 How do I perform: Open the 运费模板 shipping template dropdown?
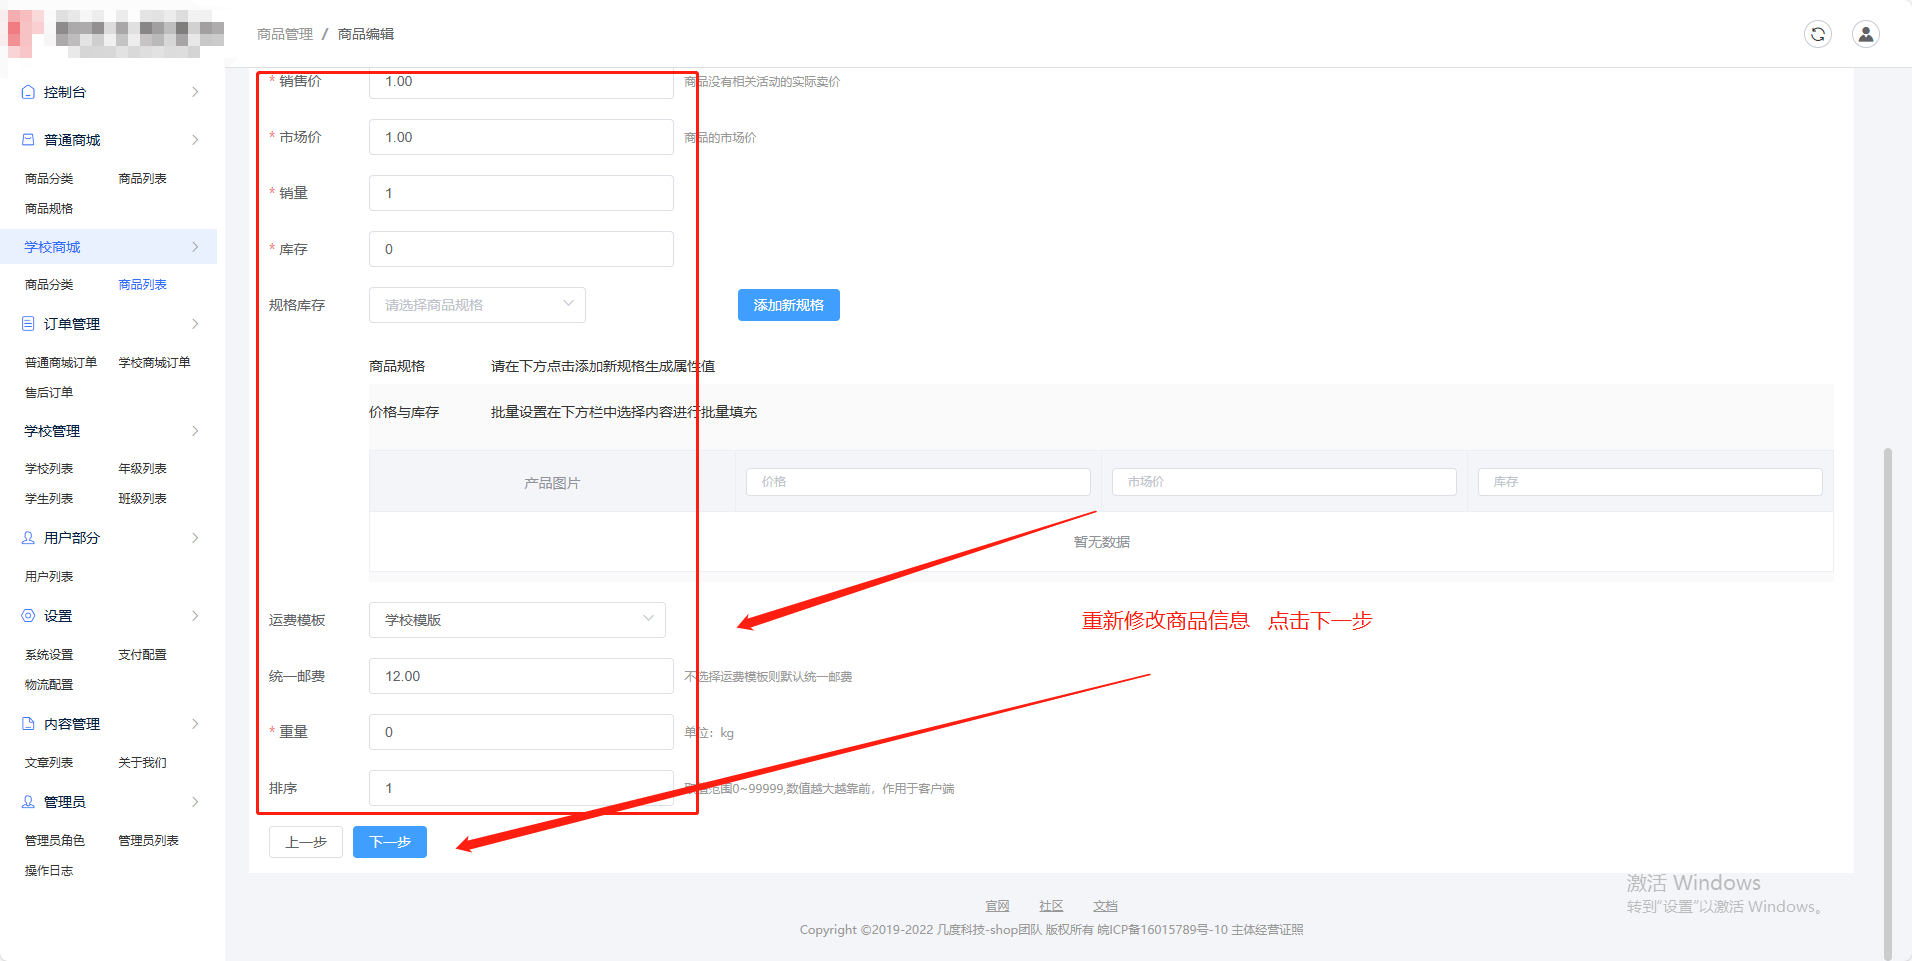click(x=516, y=619)
